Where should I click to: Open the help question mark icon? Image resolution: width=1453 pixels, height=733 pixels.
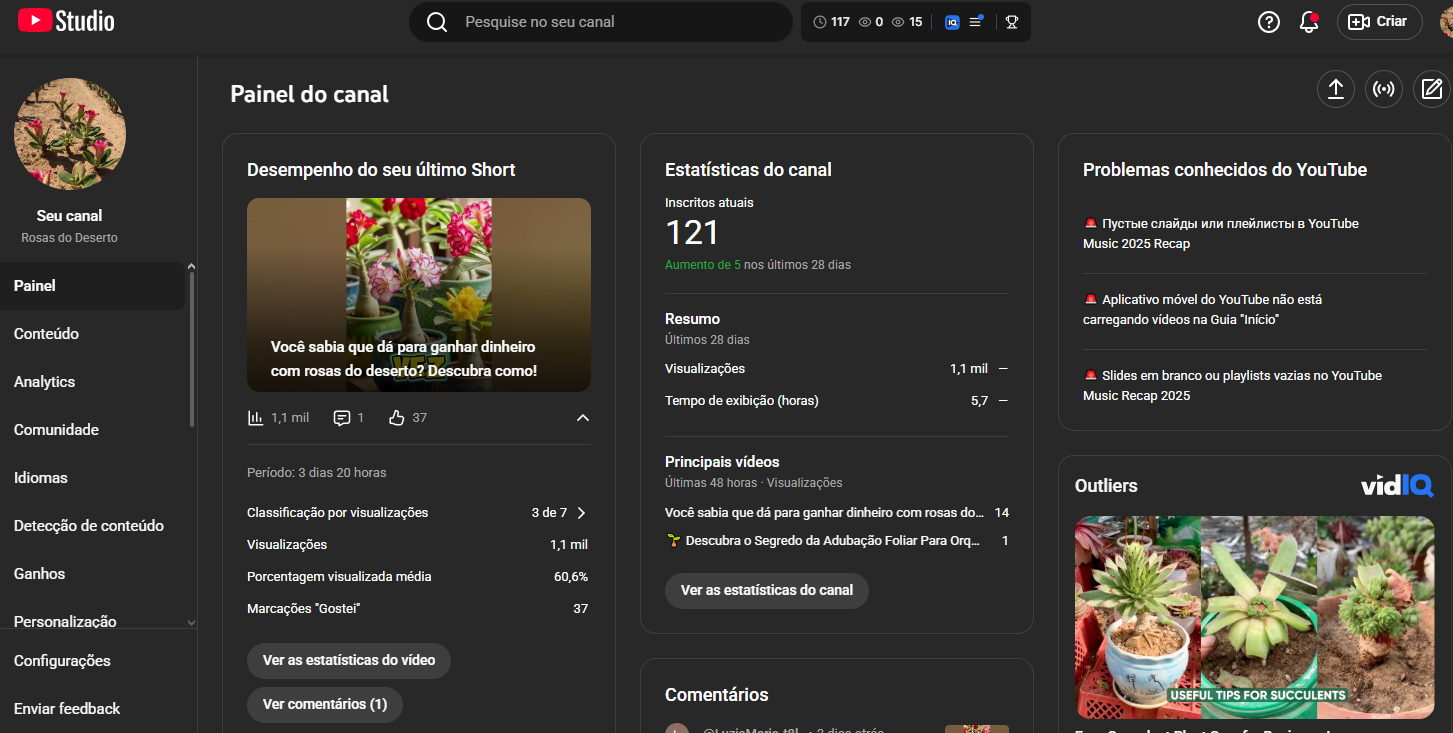(1269, 22)
